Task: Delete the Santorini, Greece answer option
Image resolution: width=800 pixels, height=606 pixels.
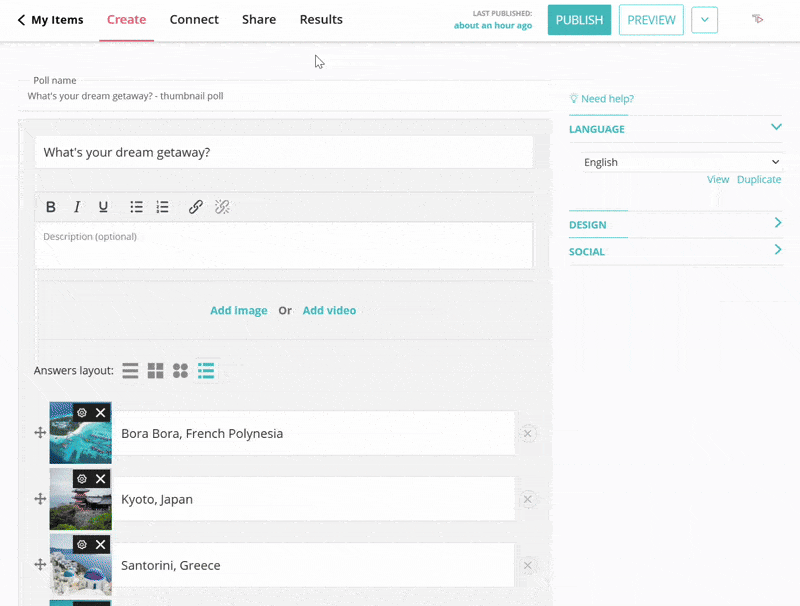Action: (528, 565)
